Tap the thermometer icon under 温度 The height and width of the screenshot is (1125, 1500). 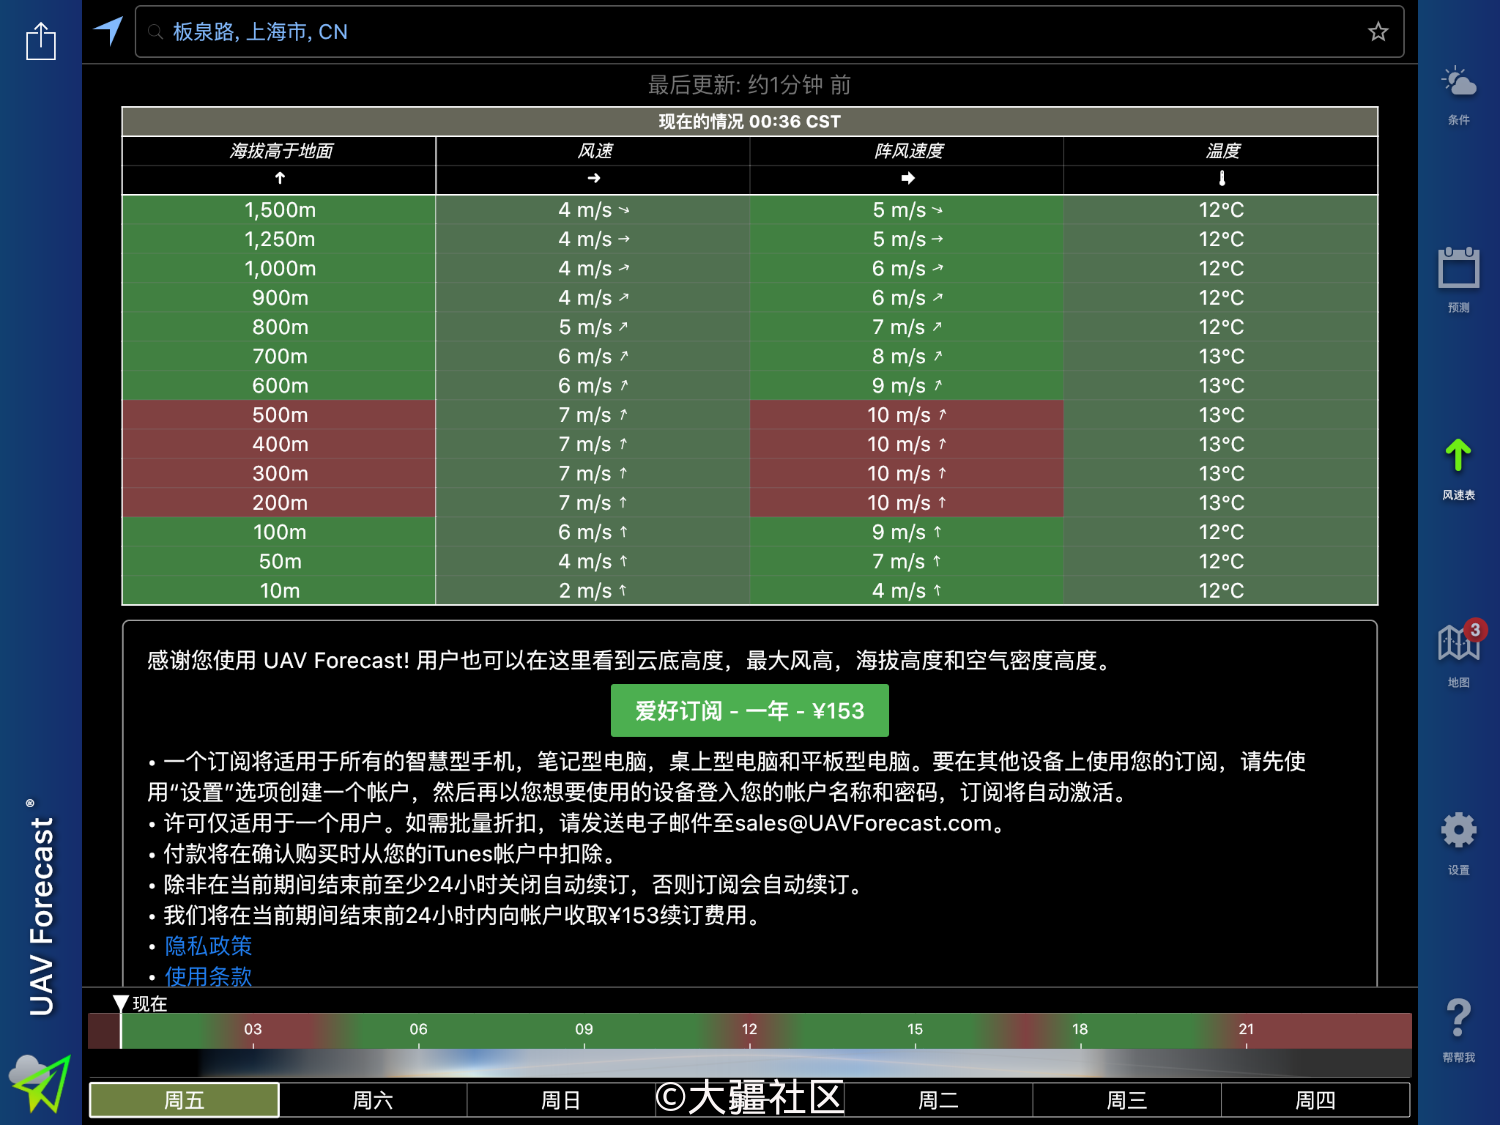(1222, 178)
